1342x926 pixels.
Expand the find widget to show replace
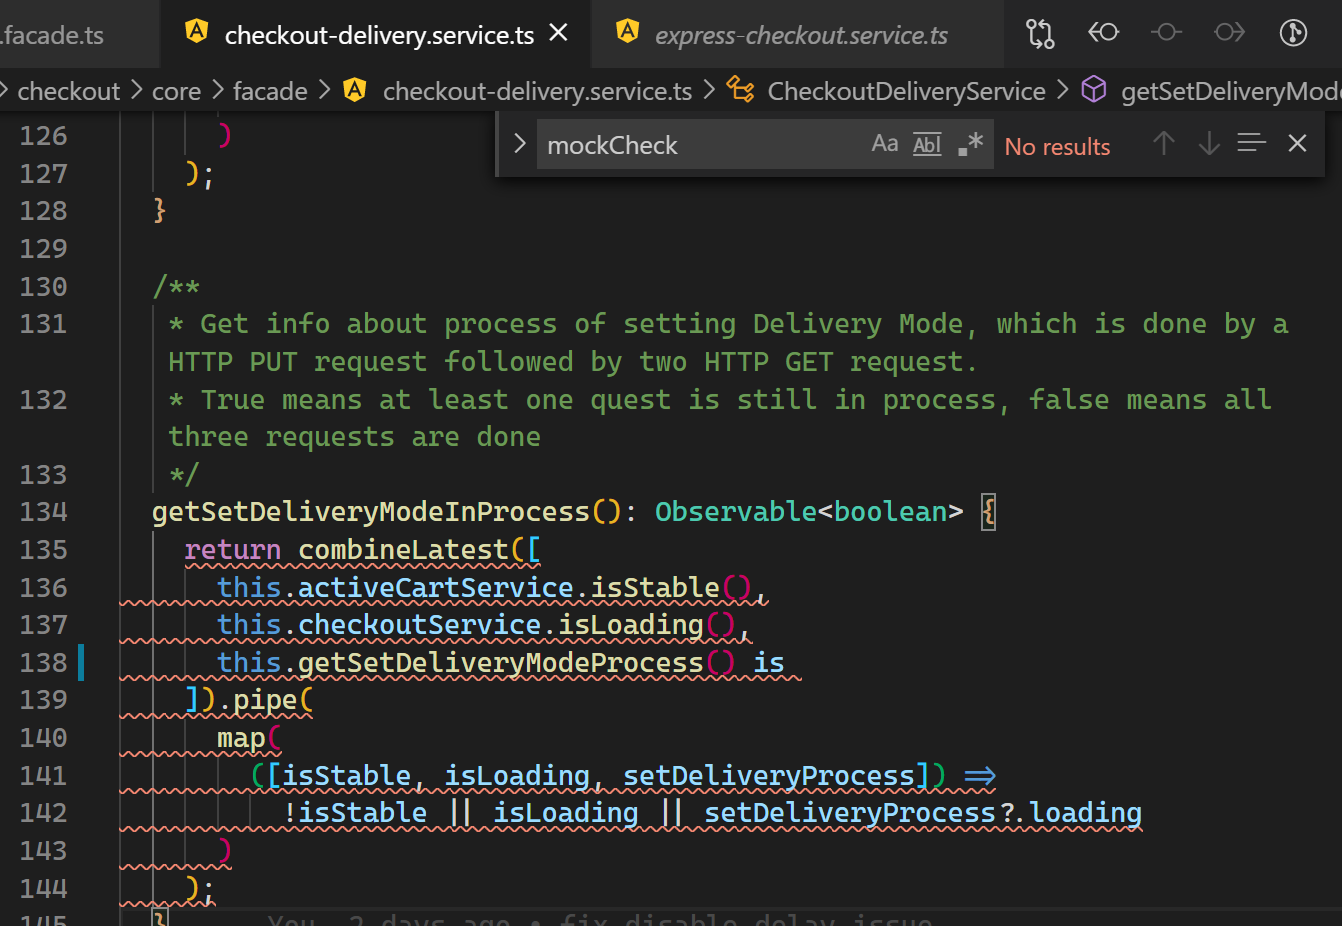[x=519, y=144]
